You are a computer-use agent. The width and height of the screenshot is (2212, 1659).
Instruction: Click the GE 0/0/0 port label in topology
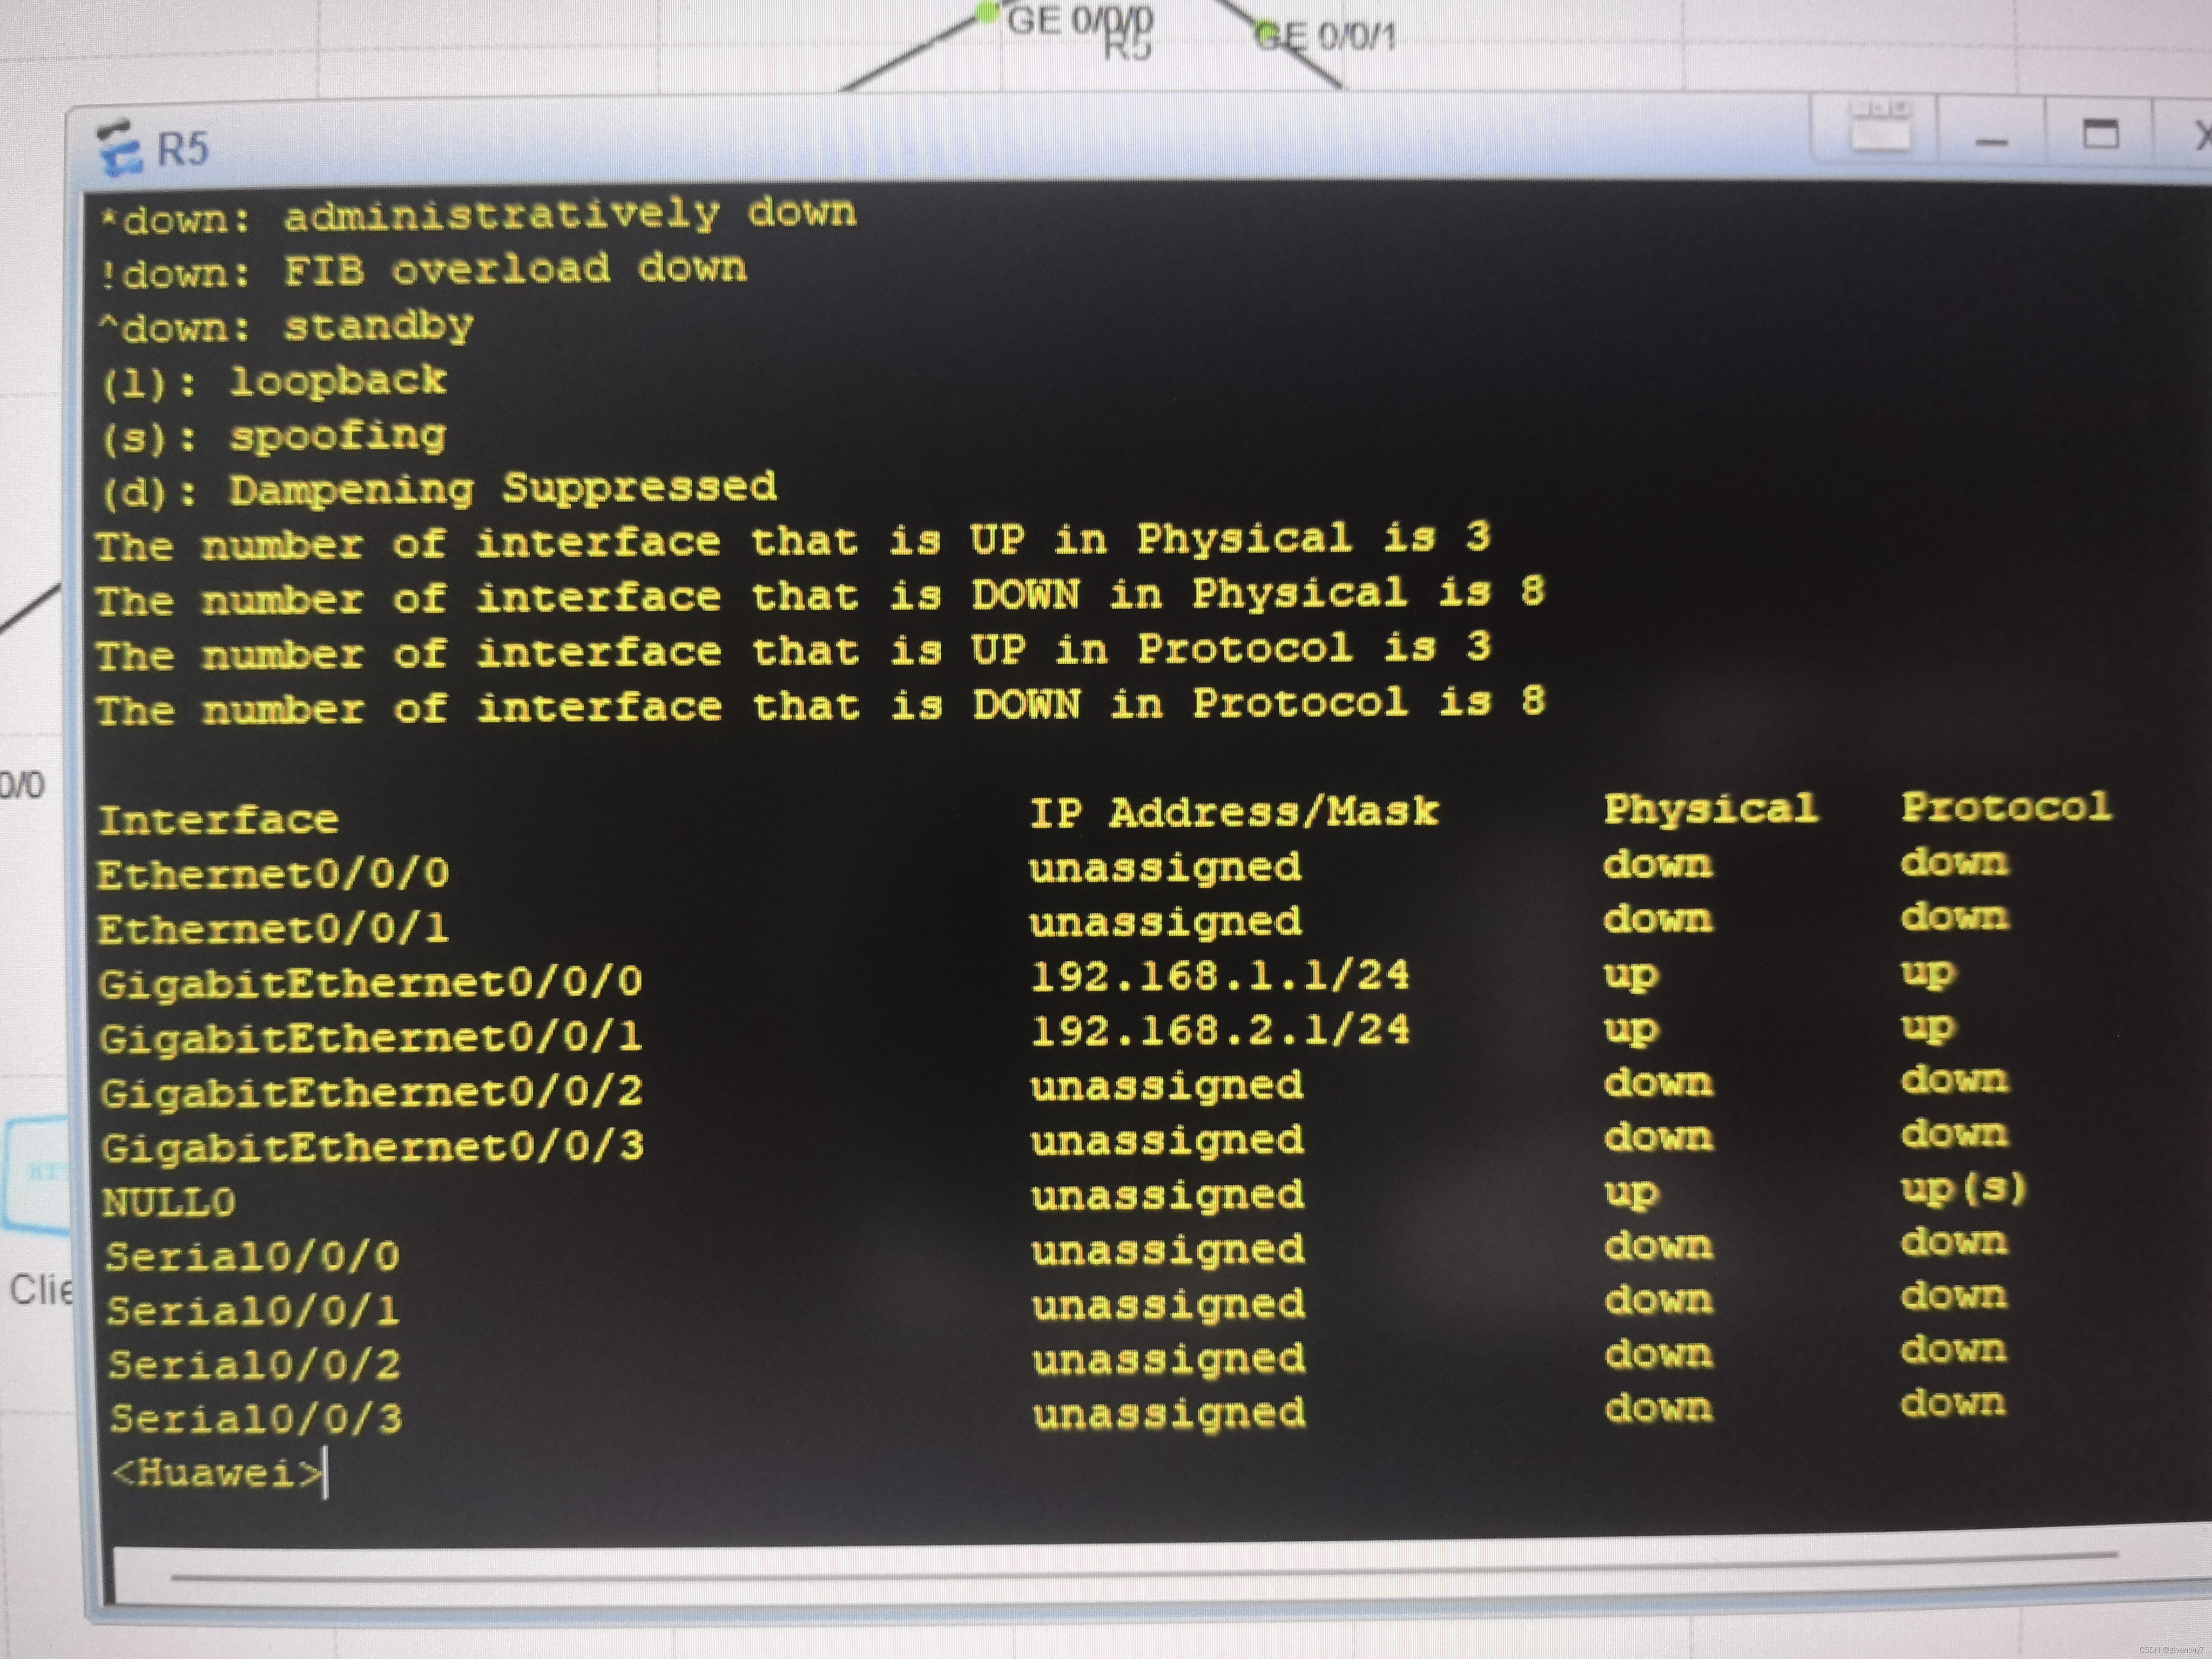[x=1080, y=20]
